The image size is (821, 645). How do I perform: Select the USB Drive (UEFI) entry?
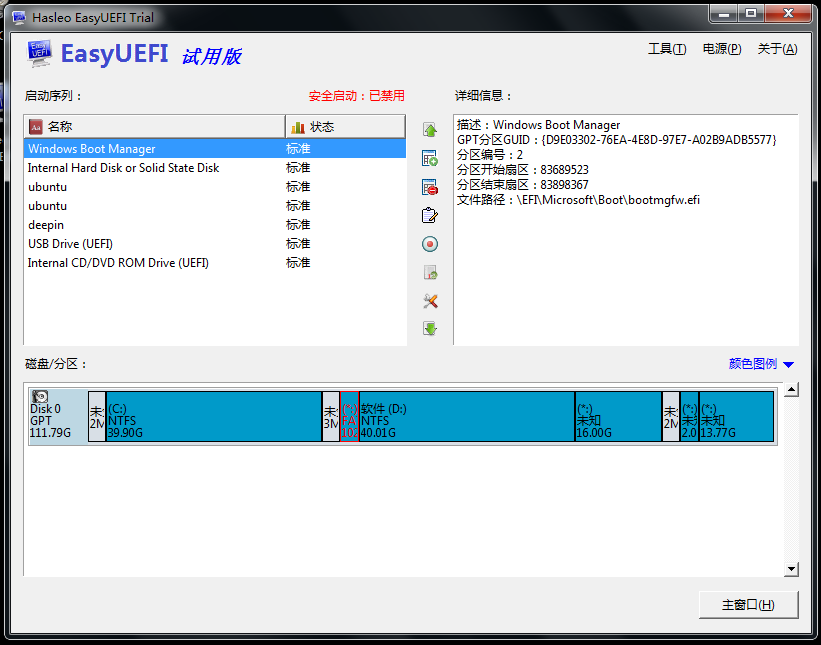[x=215, y=244]
